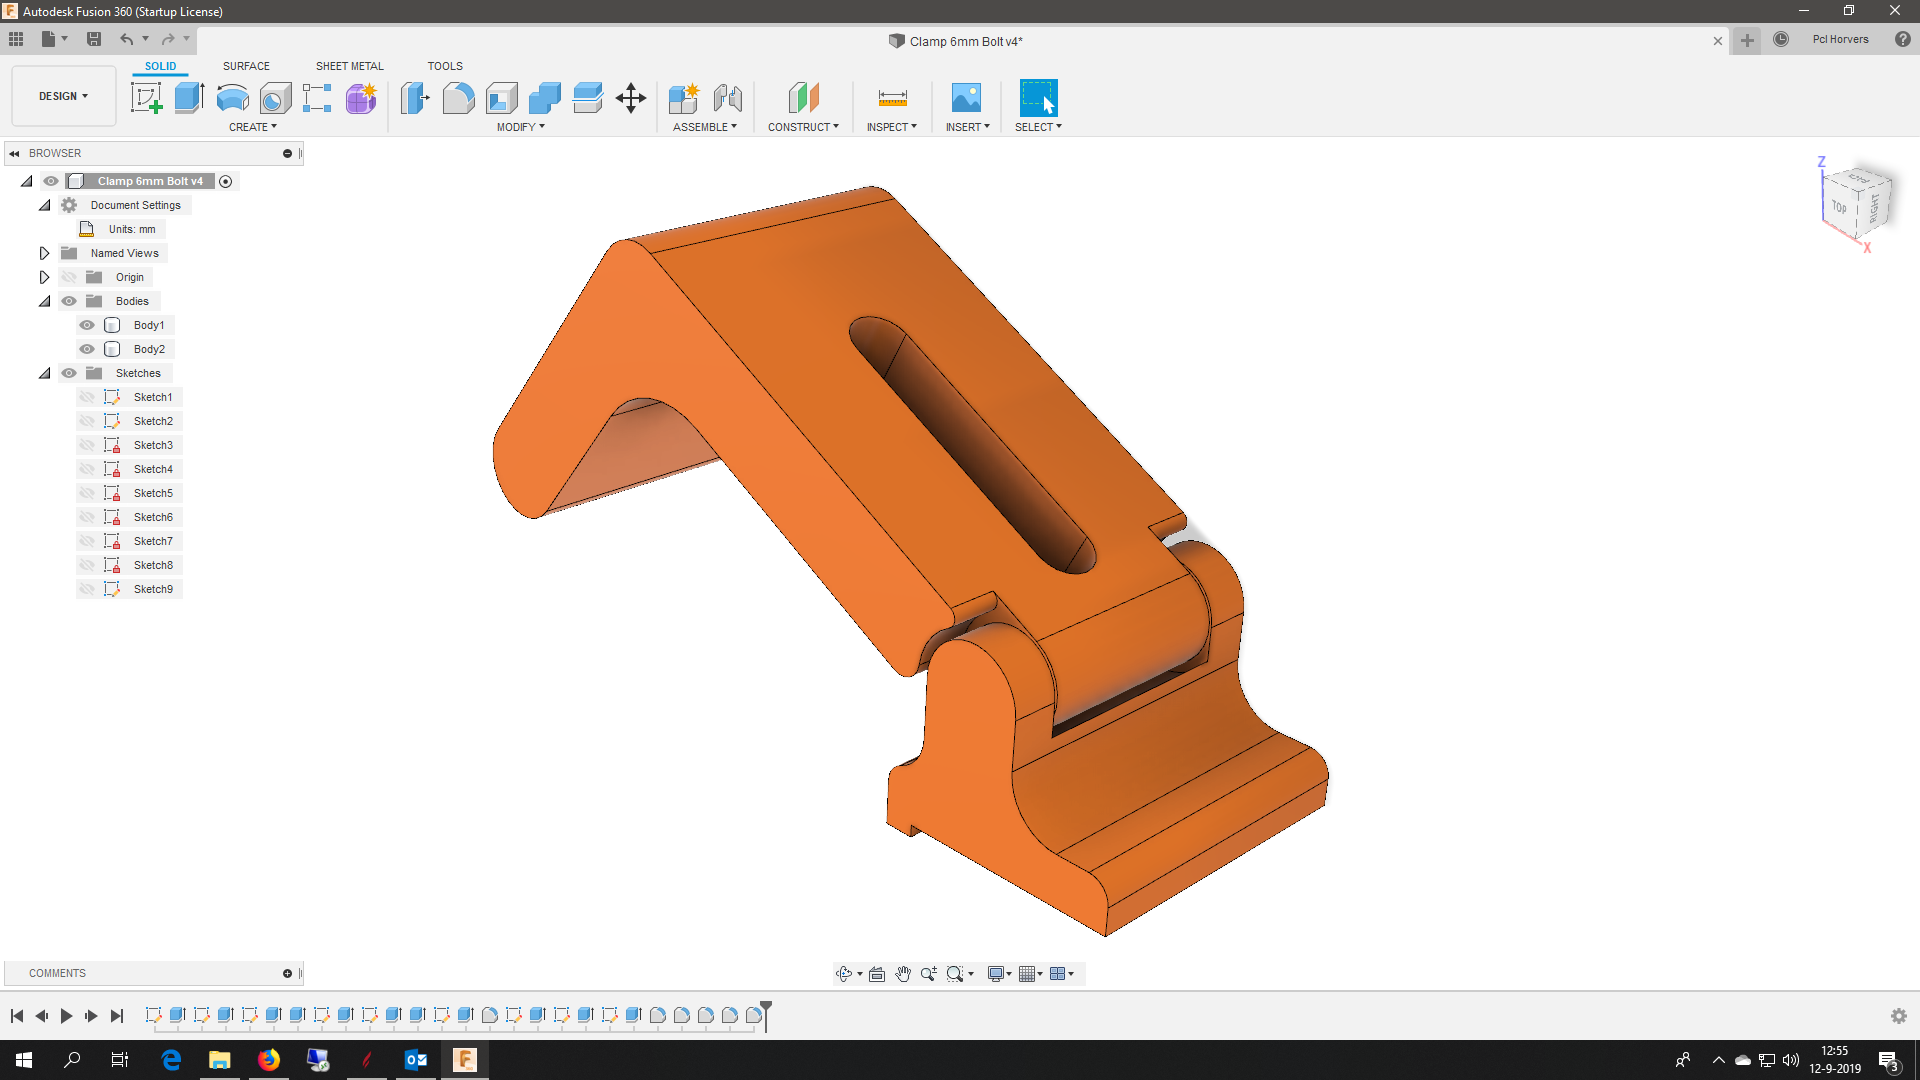The image size is (1920, 1080).
Task: Expand the COMMENTS panel
Action: click(x=288, y=973)
